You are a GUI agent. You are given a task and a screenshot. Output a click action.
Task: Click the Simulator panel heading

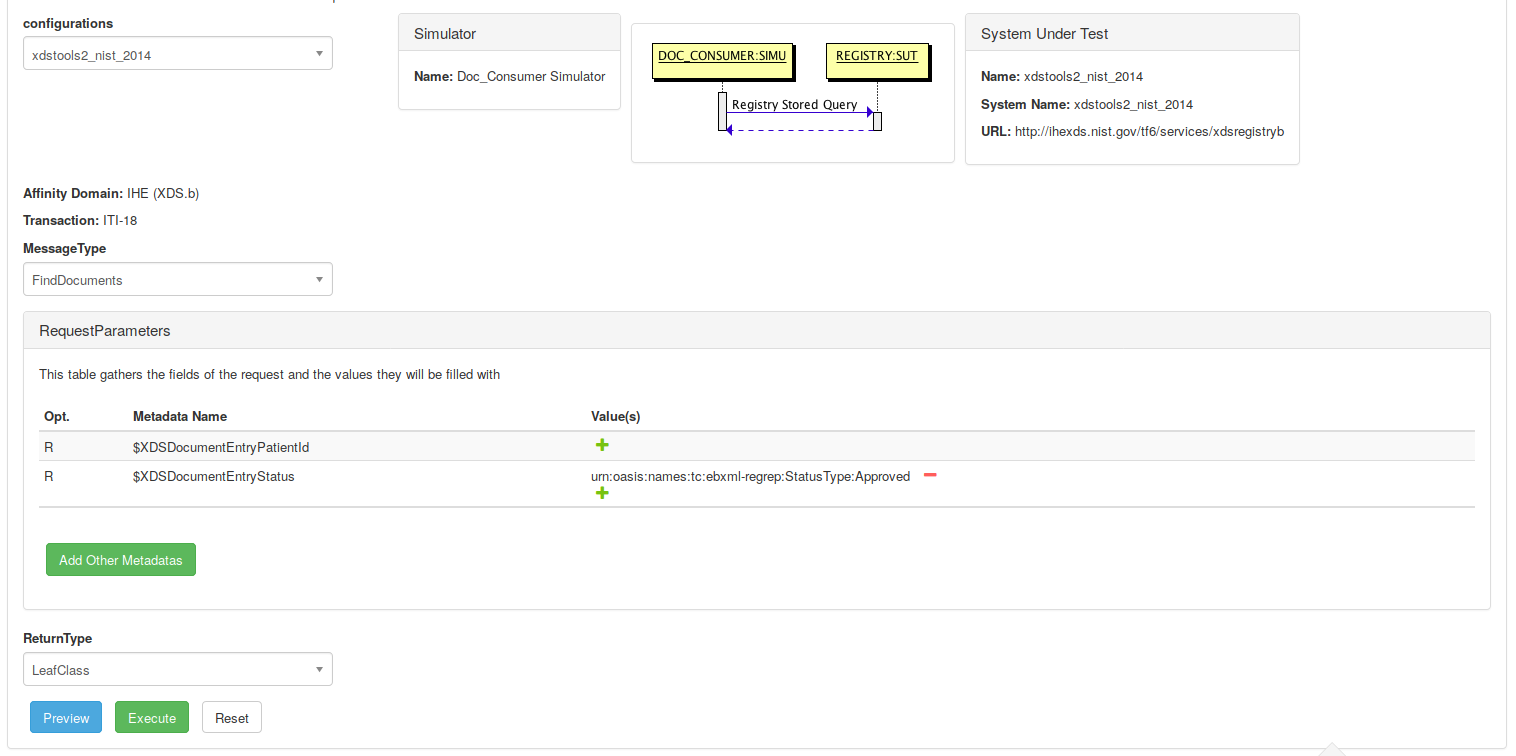[x=445, y=34]
